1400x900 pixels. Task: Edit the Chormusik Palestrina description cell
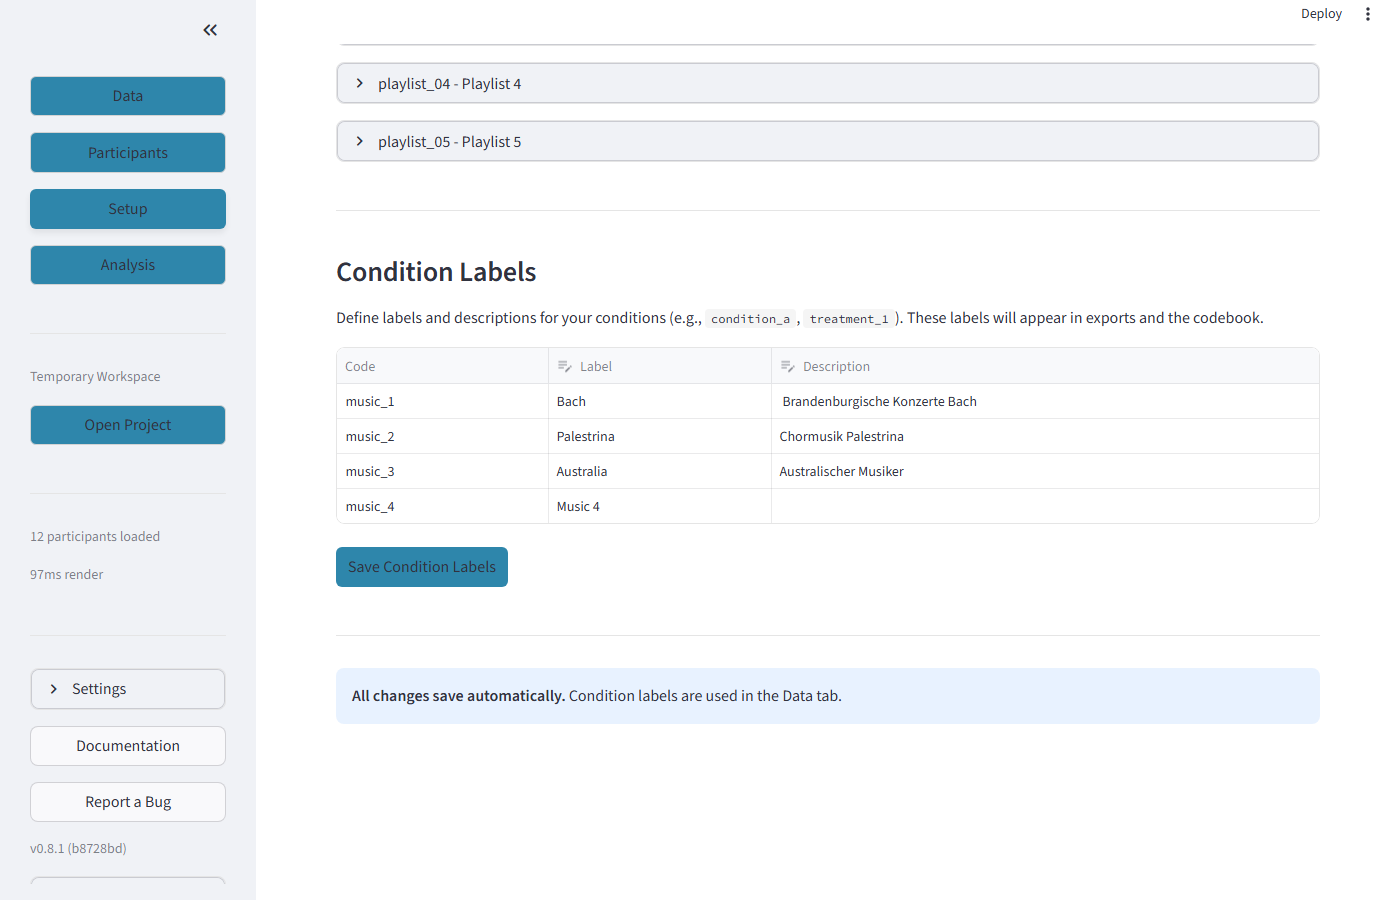pos(1045,436)
